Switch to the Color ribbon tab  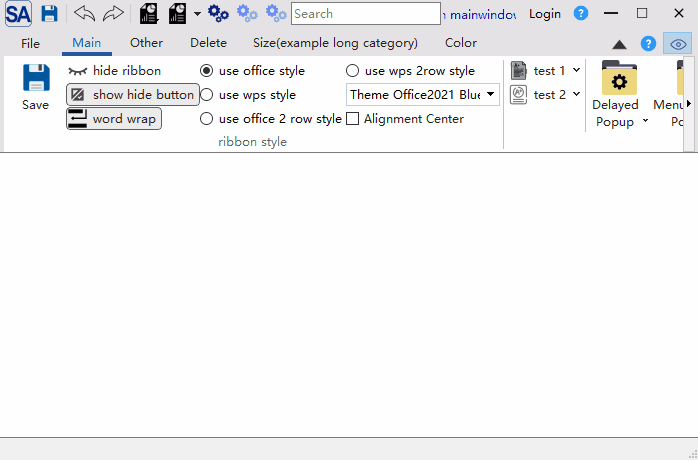pos(461,43)
